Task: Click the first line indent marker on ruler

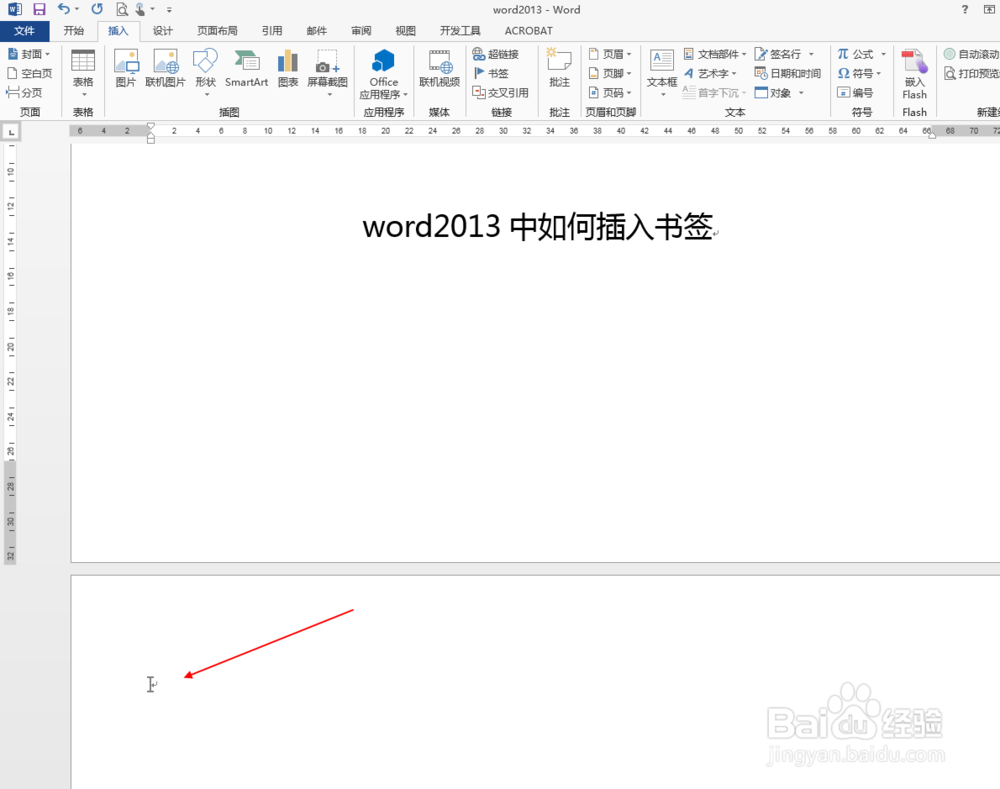Action: point(151,126)
